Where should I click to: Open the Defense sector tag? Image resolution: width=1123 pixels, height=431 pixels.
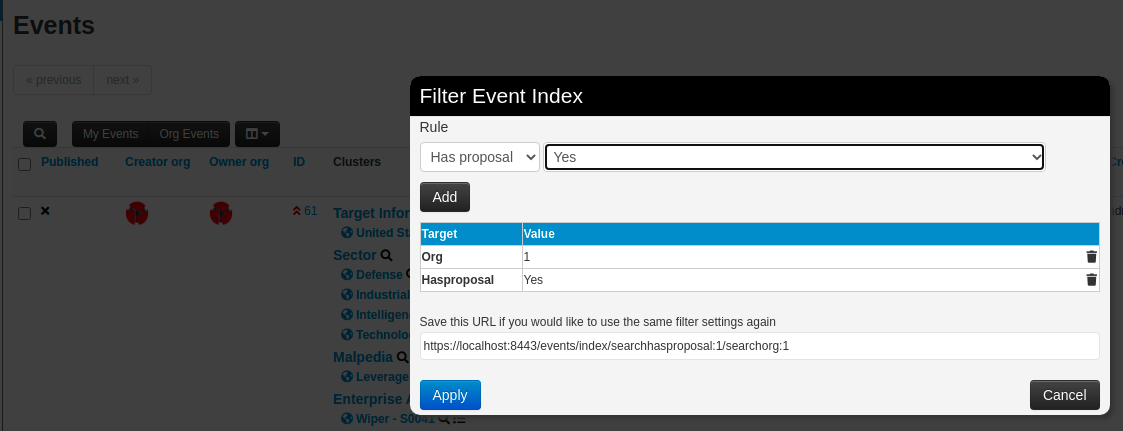379,274
